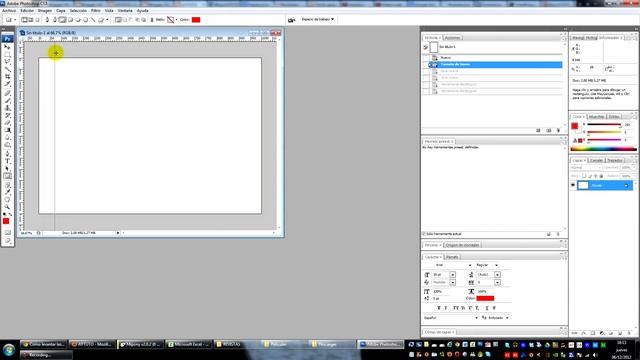The image size is (640, 360).
Task: Enable Shape Layers mode in options bar
Action: tap(24, 20)
